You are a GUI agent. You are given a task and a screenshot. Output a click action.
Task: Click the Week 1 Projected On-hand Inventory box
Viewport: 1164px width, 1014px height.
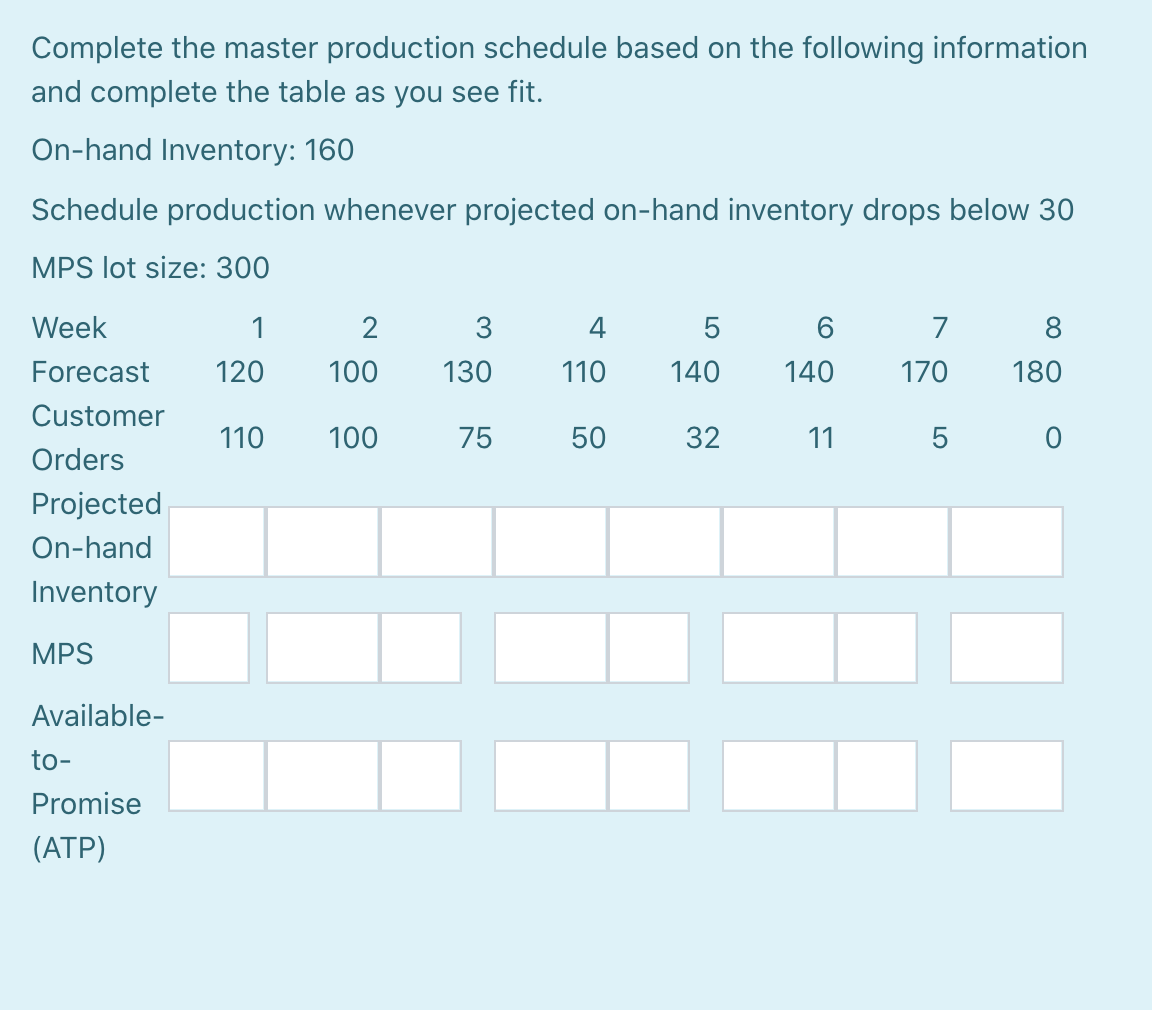pos(218,541)
